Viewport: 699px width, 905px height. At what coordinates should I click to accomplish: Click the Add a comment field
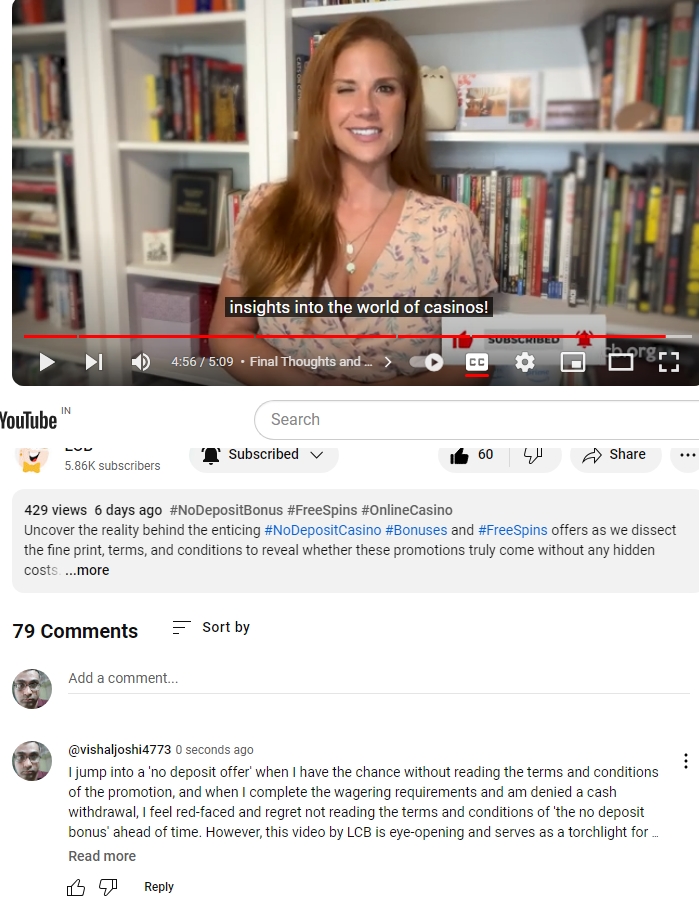[379, 678]
